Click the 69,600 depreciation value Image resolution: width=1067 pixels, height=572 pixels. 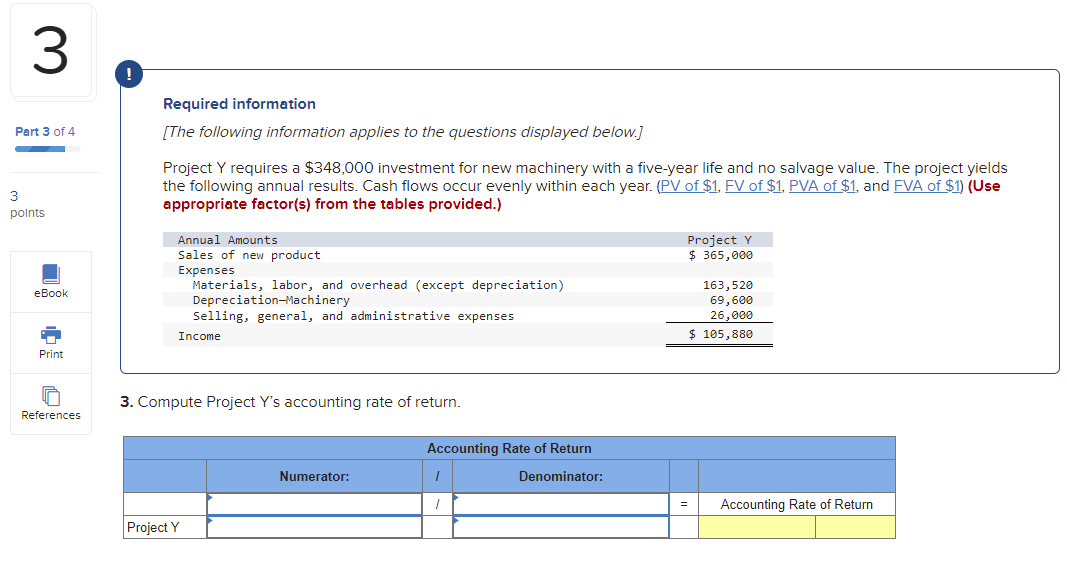(731, 300)
